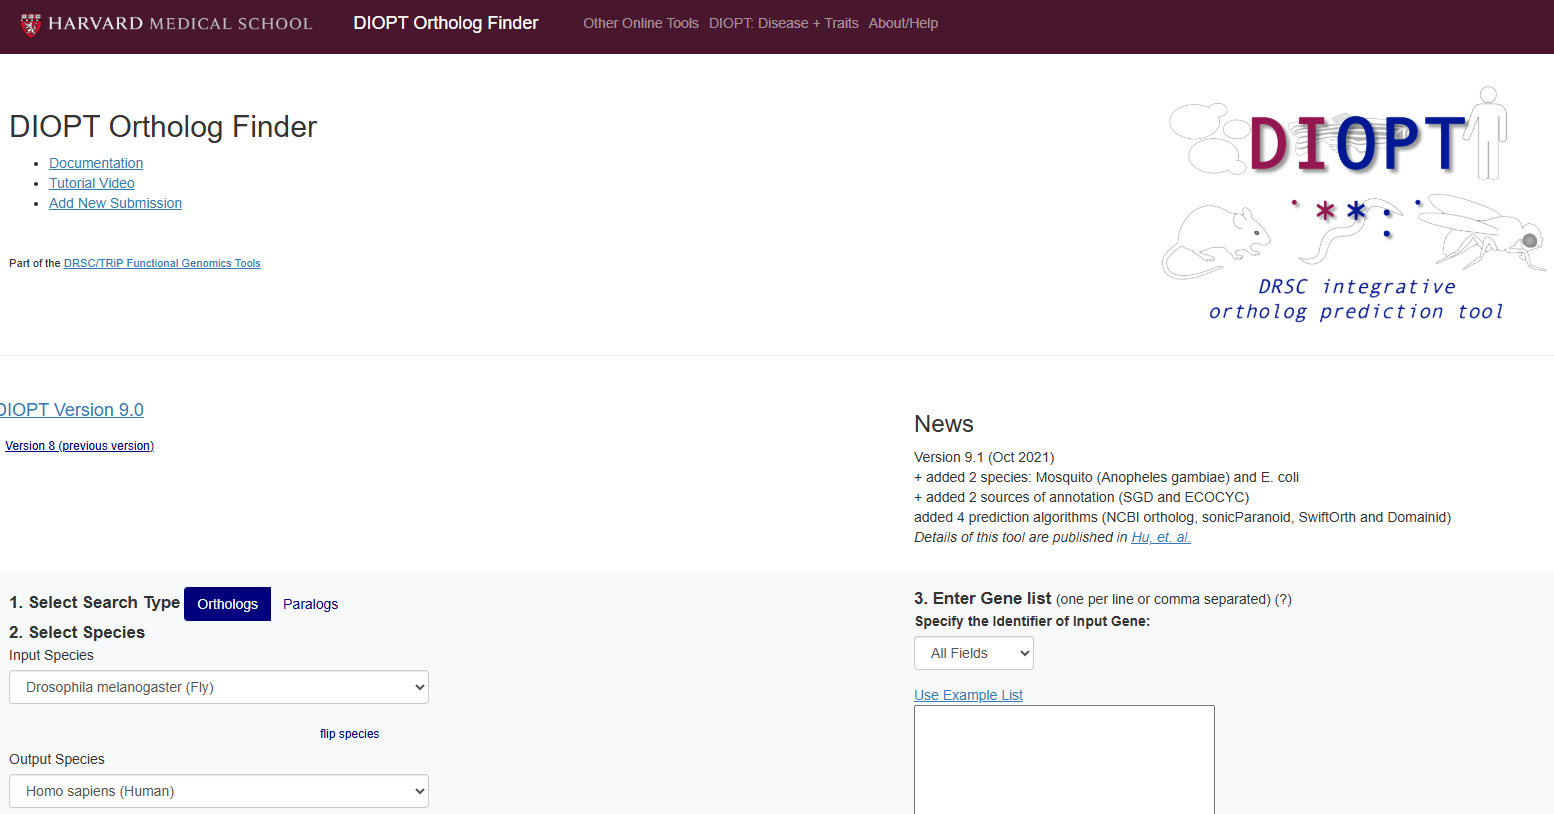Viewport: 1554px width, 814px height.
Task: Open DIOPT: Disease + Traits menu item
Action: tap(784, 23)
